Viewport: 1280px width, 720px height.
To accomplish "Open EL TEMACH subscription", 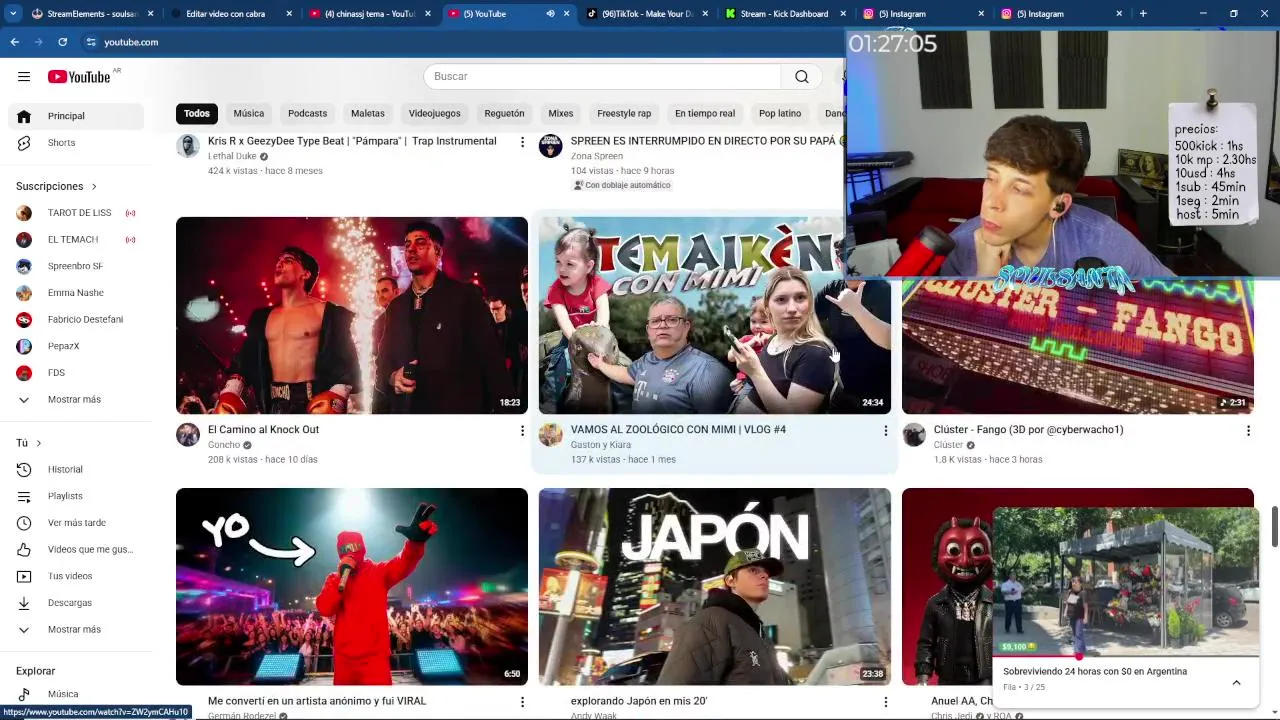I will 76,240.
